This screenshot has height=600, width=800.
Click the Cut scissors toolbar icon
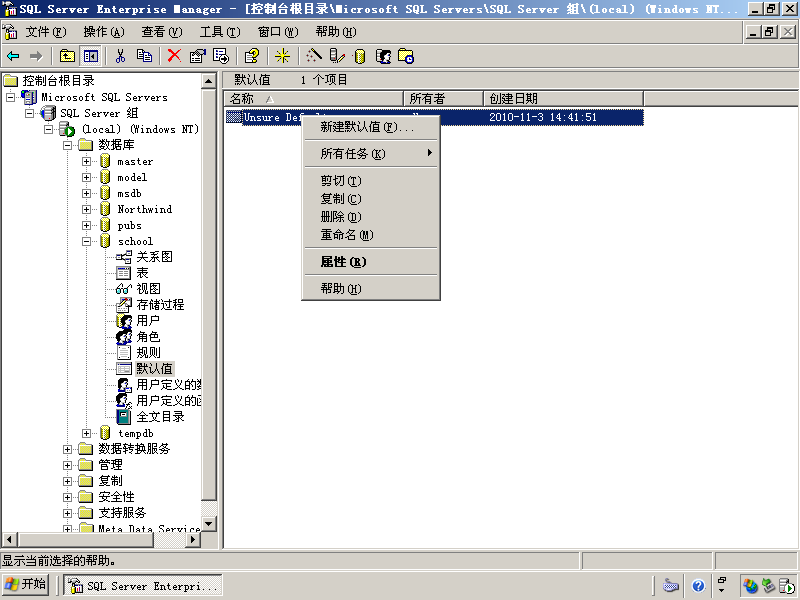120,56
